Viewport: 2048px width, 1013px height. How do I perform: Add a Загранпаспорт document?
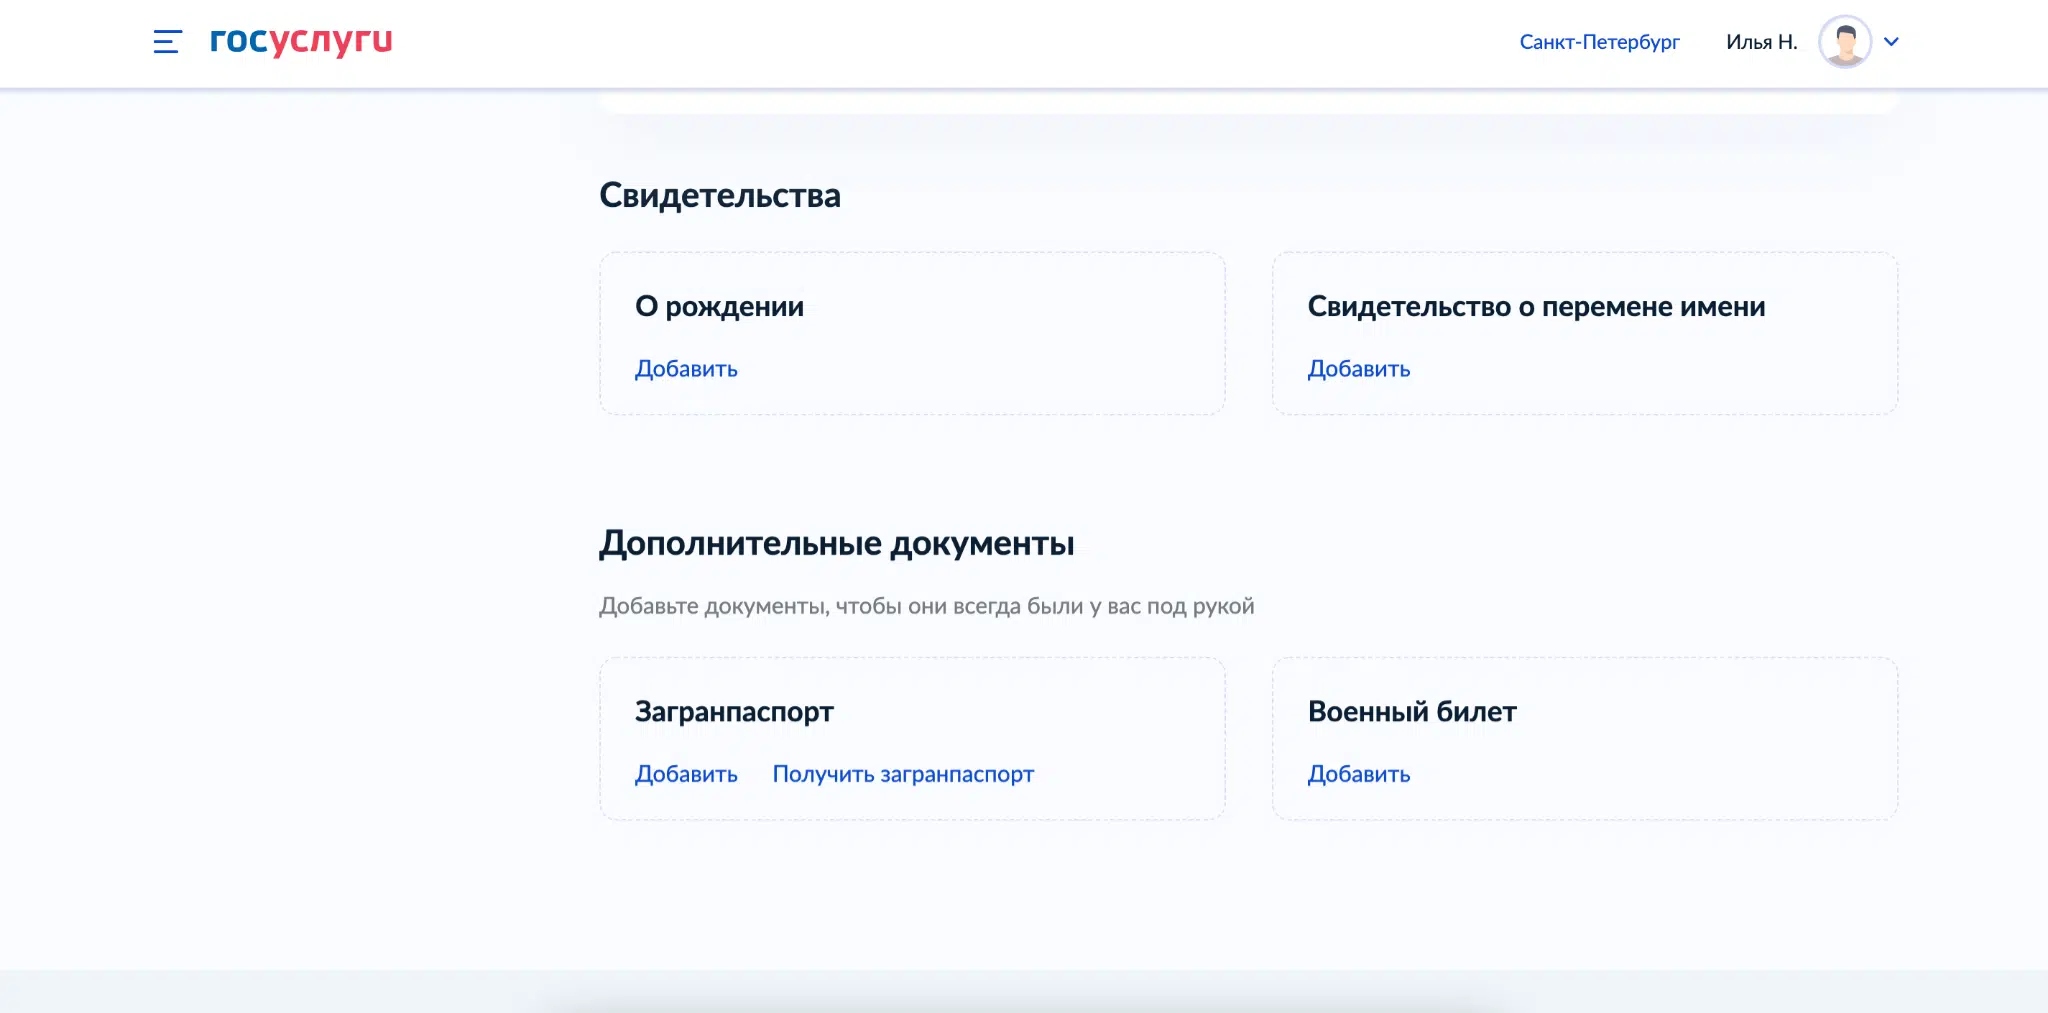[686, 774]
